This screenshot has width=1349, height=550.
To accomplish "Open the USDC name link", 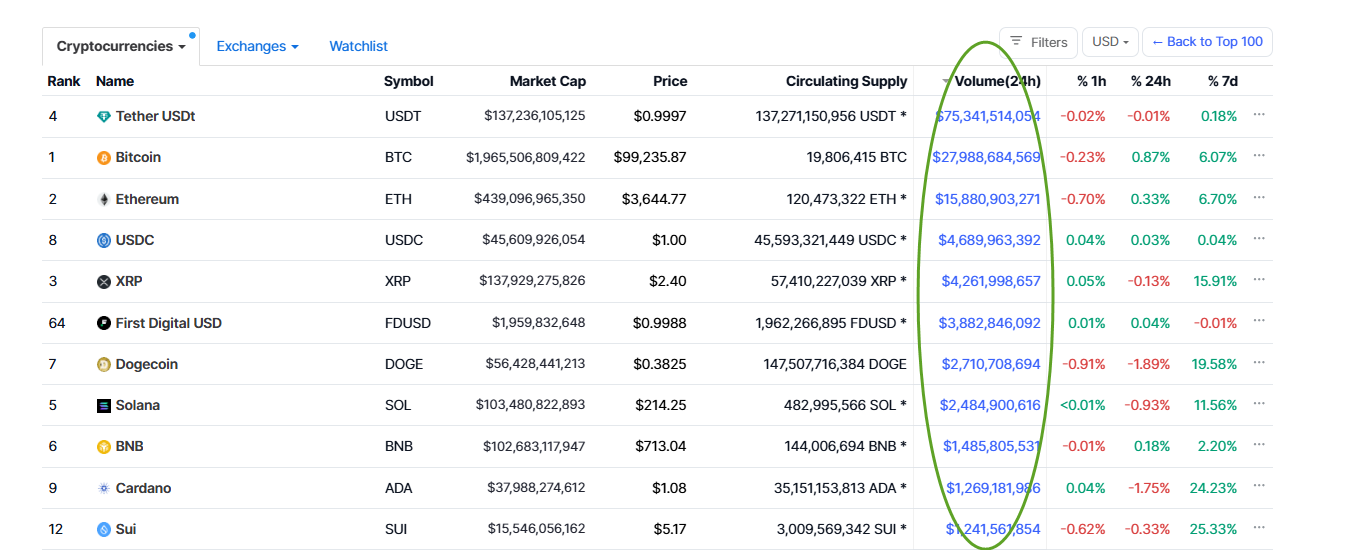I will [x=135, y=240].
